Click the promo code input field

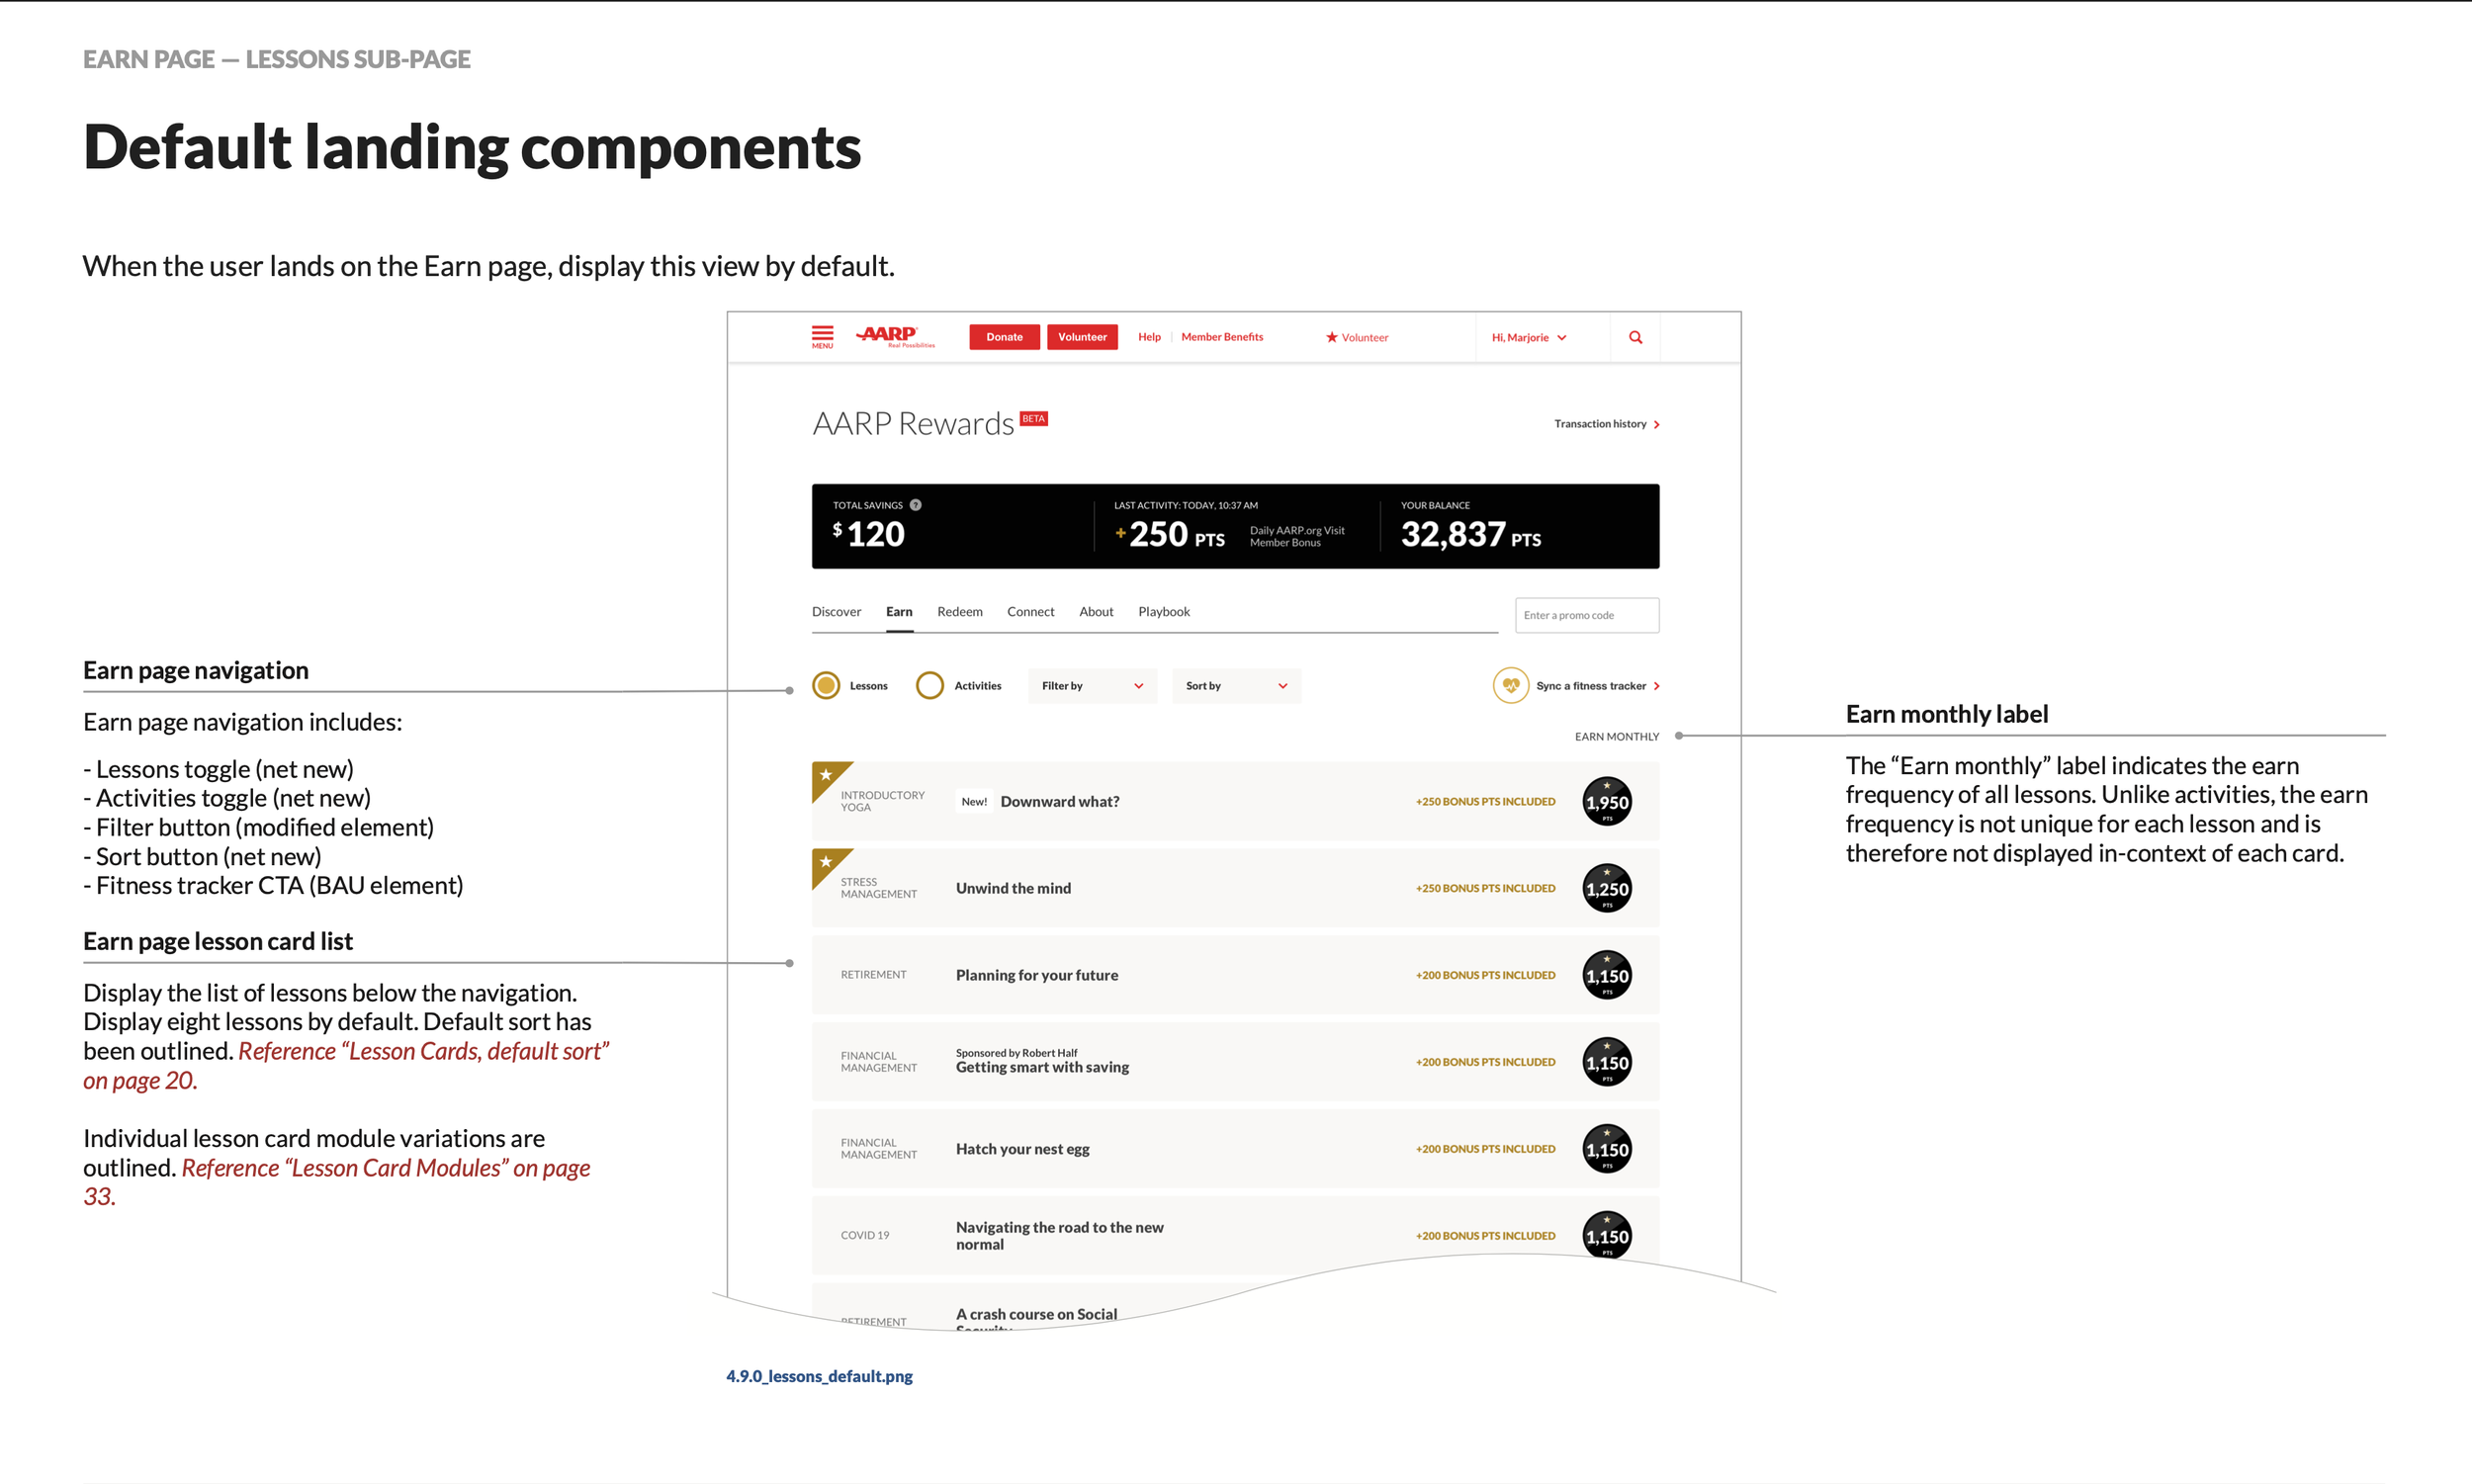click(x=1587, y=615)
